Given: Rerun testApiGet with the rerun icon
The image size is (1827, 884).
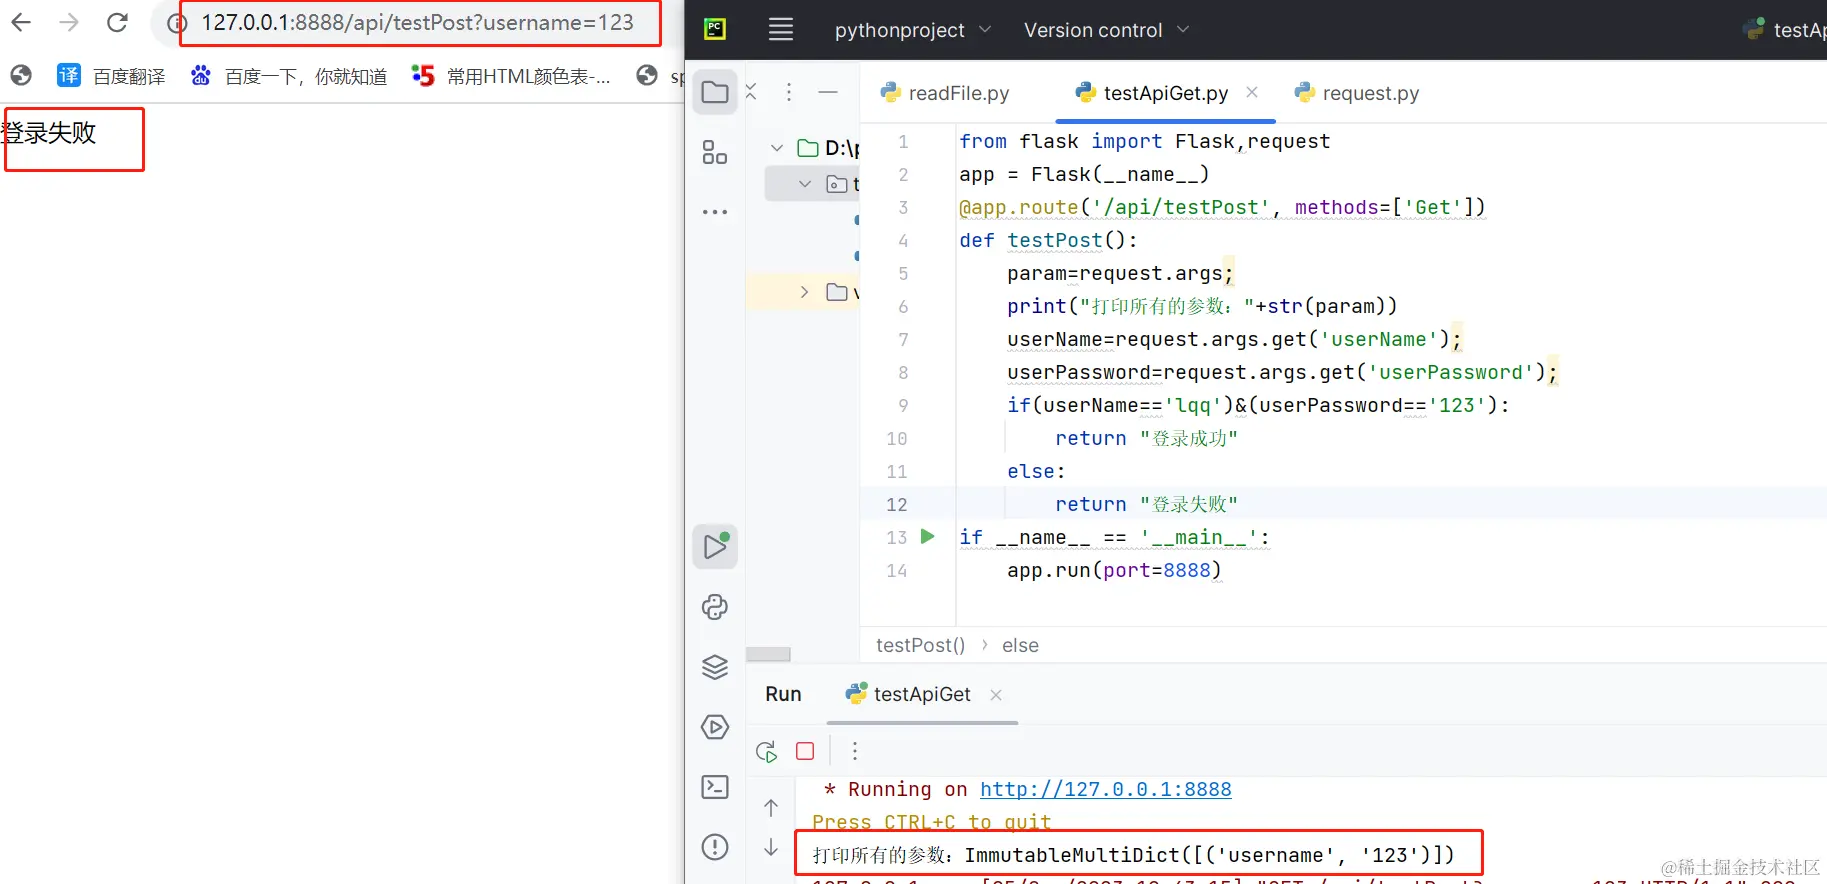Looking at the screenshot, I should click(x=767, y=751).
